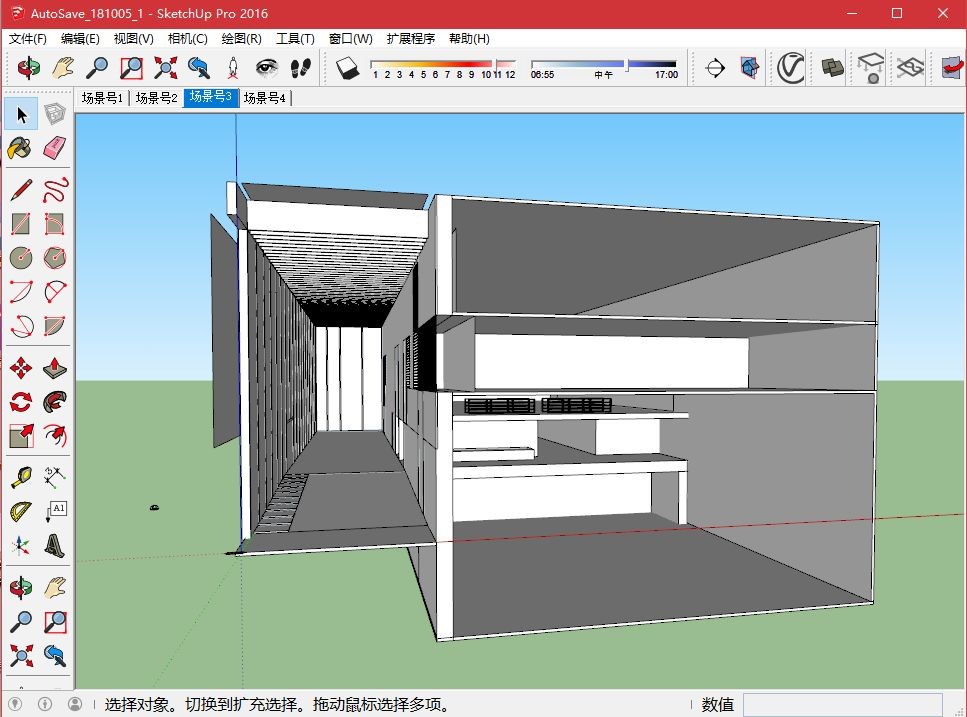
Task: Activate the Walk footprints tool
Action: coord(300,68)
